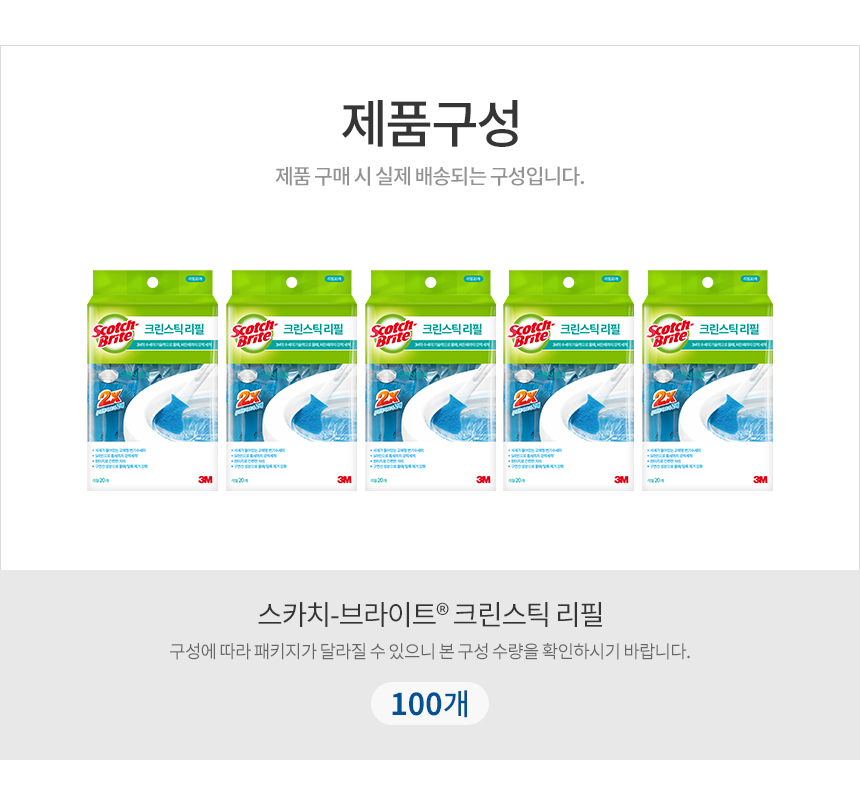Click the 2X badge on second package

pyautogui.click(x=248, y=401)
